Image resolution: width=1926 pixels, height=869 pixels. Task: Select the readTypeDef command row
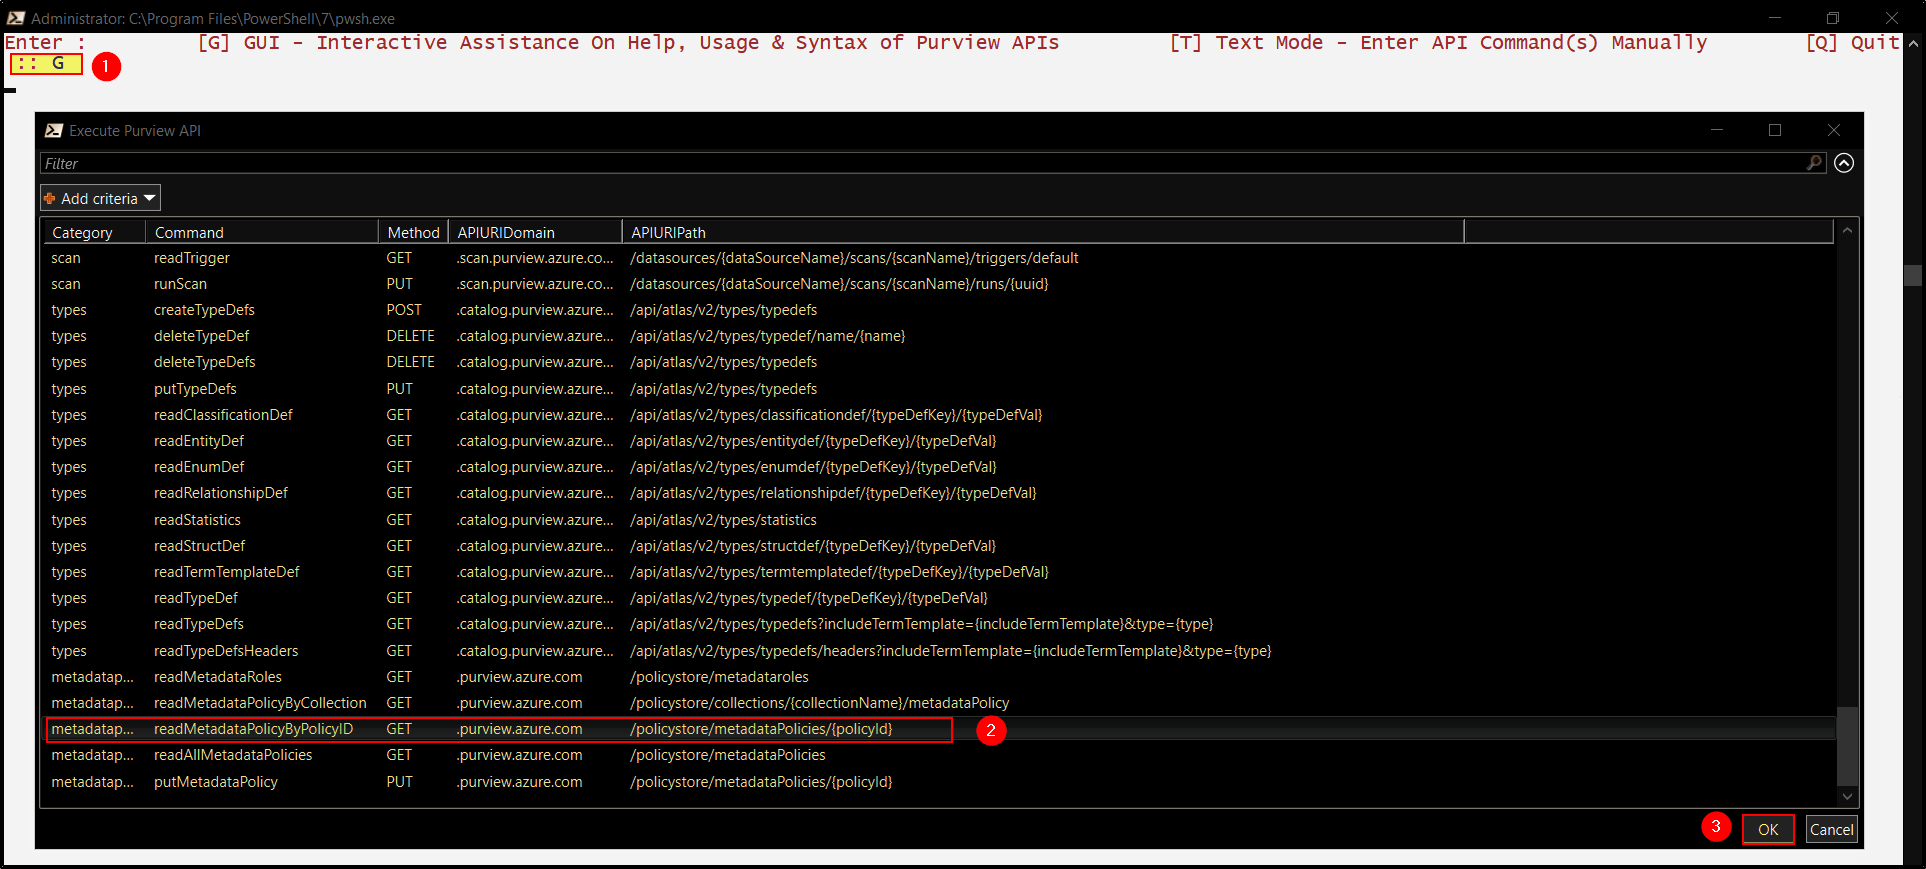[x=940, y=598]
